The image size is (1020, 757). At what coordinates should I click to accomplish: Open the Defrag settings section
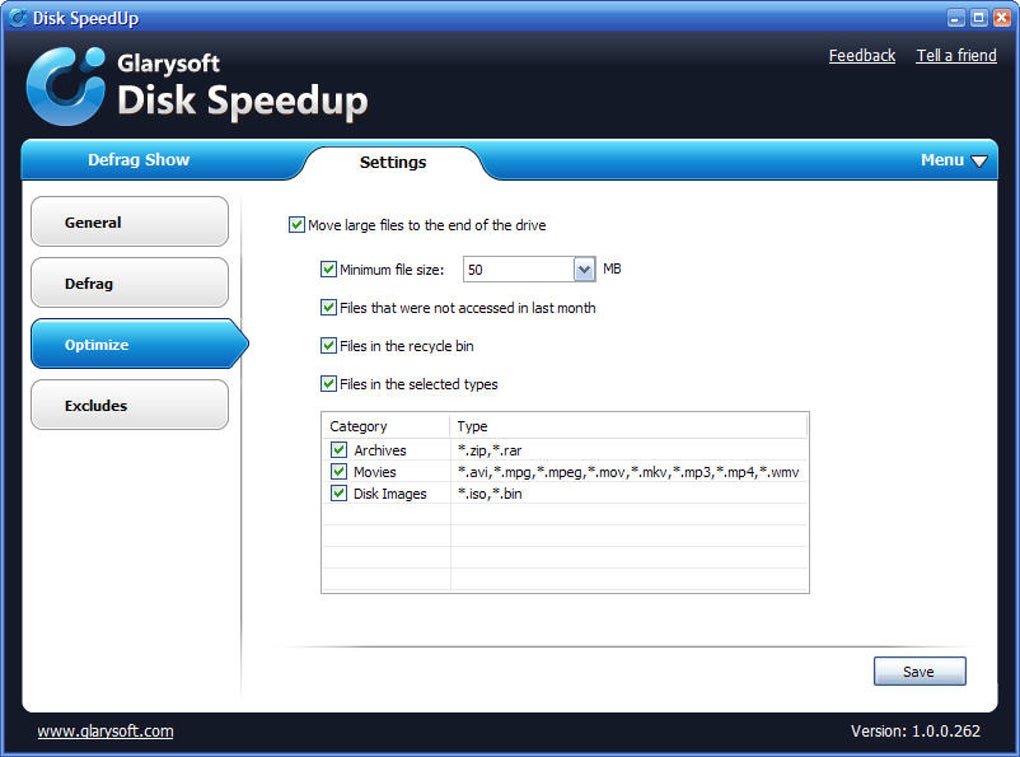129,283
